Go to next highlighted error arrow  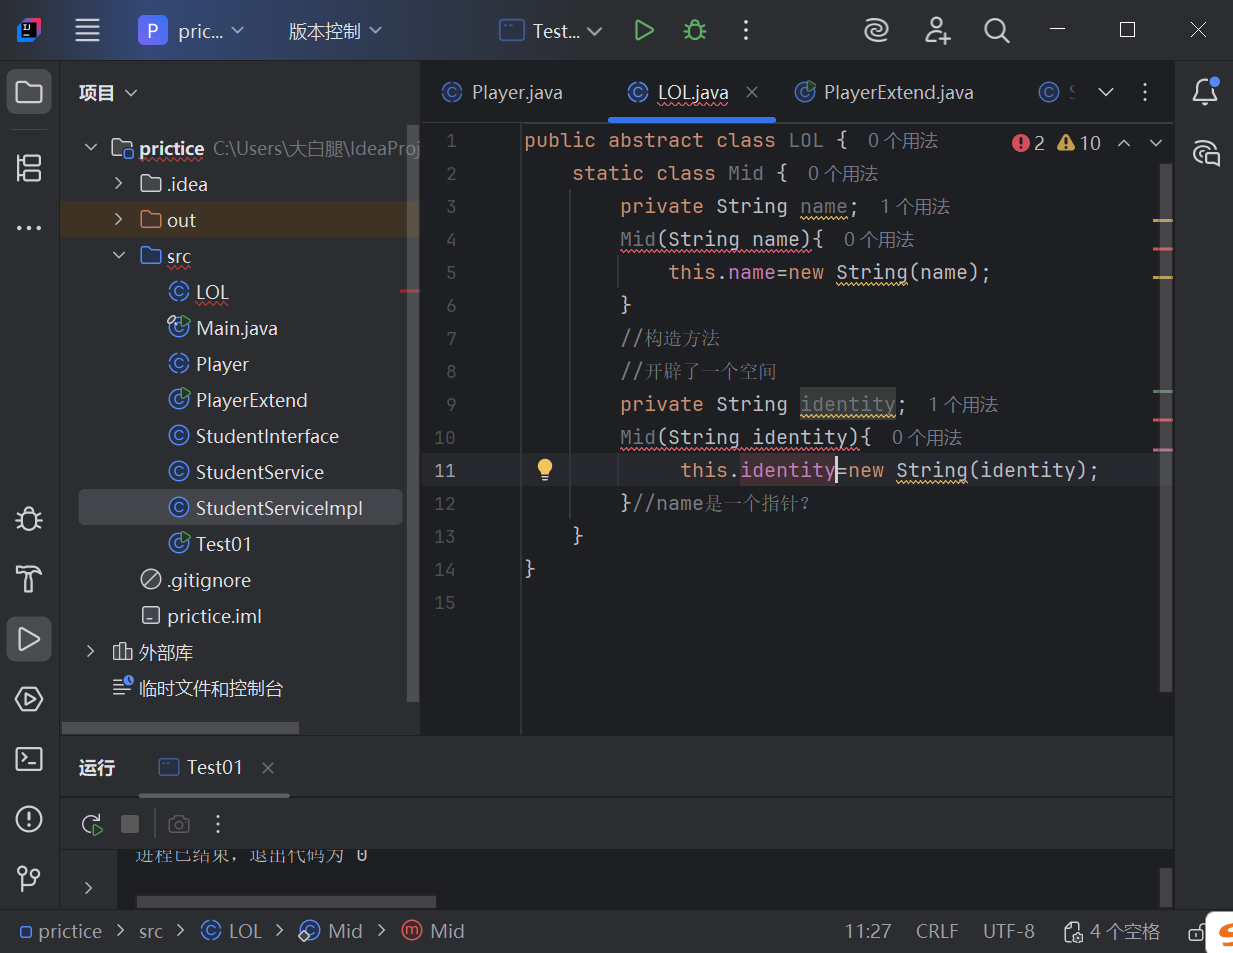click(1156, 143)
